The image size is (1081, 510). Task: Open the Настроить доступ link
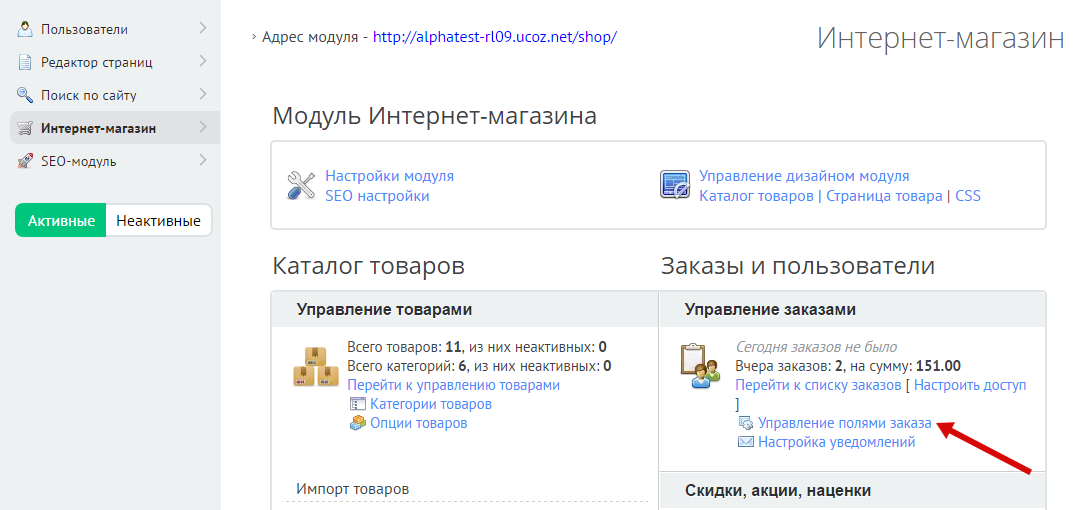click(x=969, y=385)
